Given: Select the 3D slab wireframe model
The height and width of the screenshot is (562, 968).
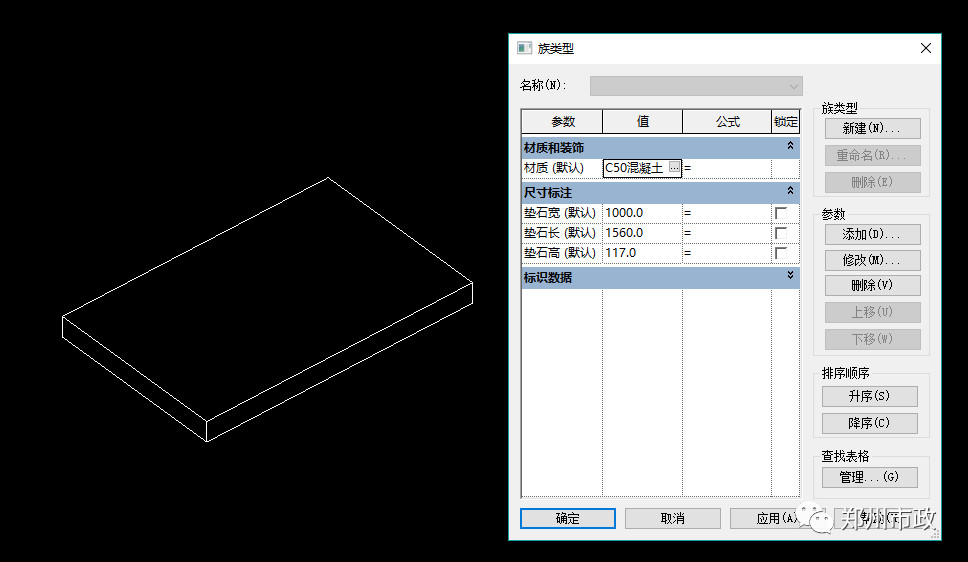Looking at the screenshot, I should pos(267,309).
